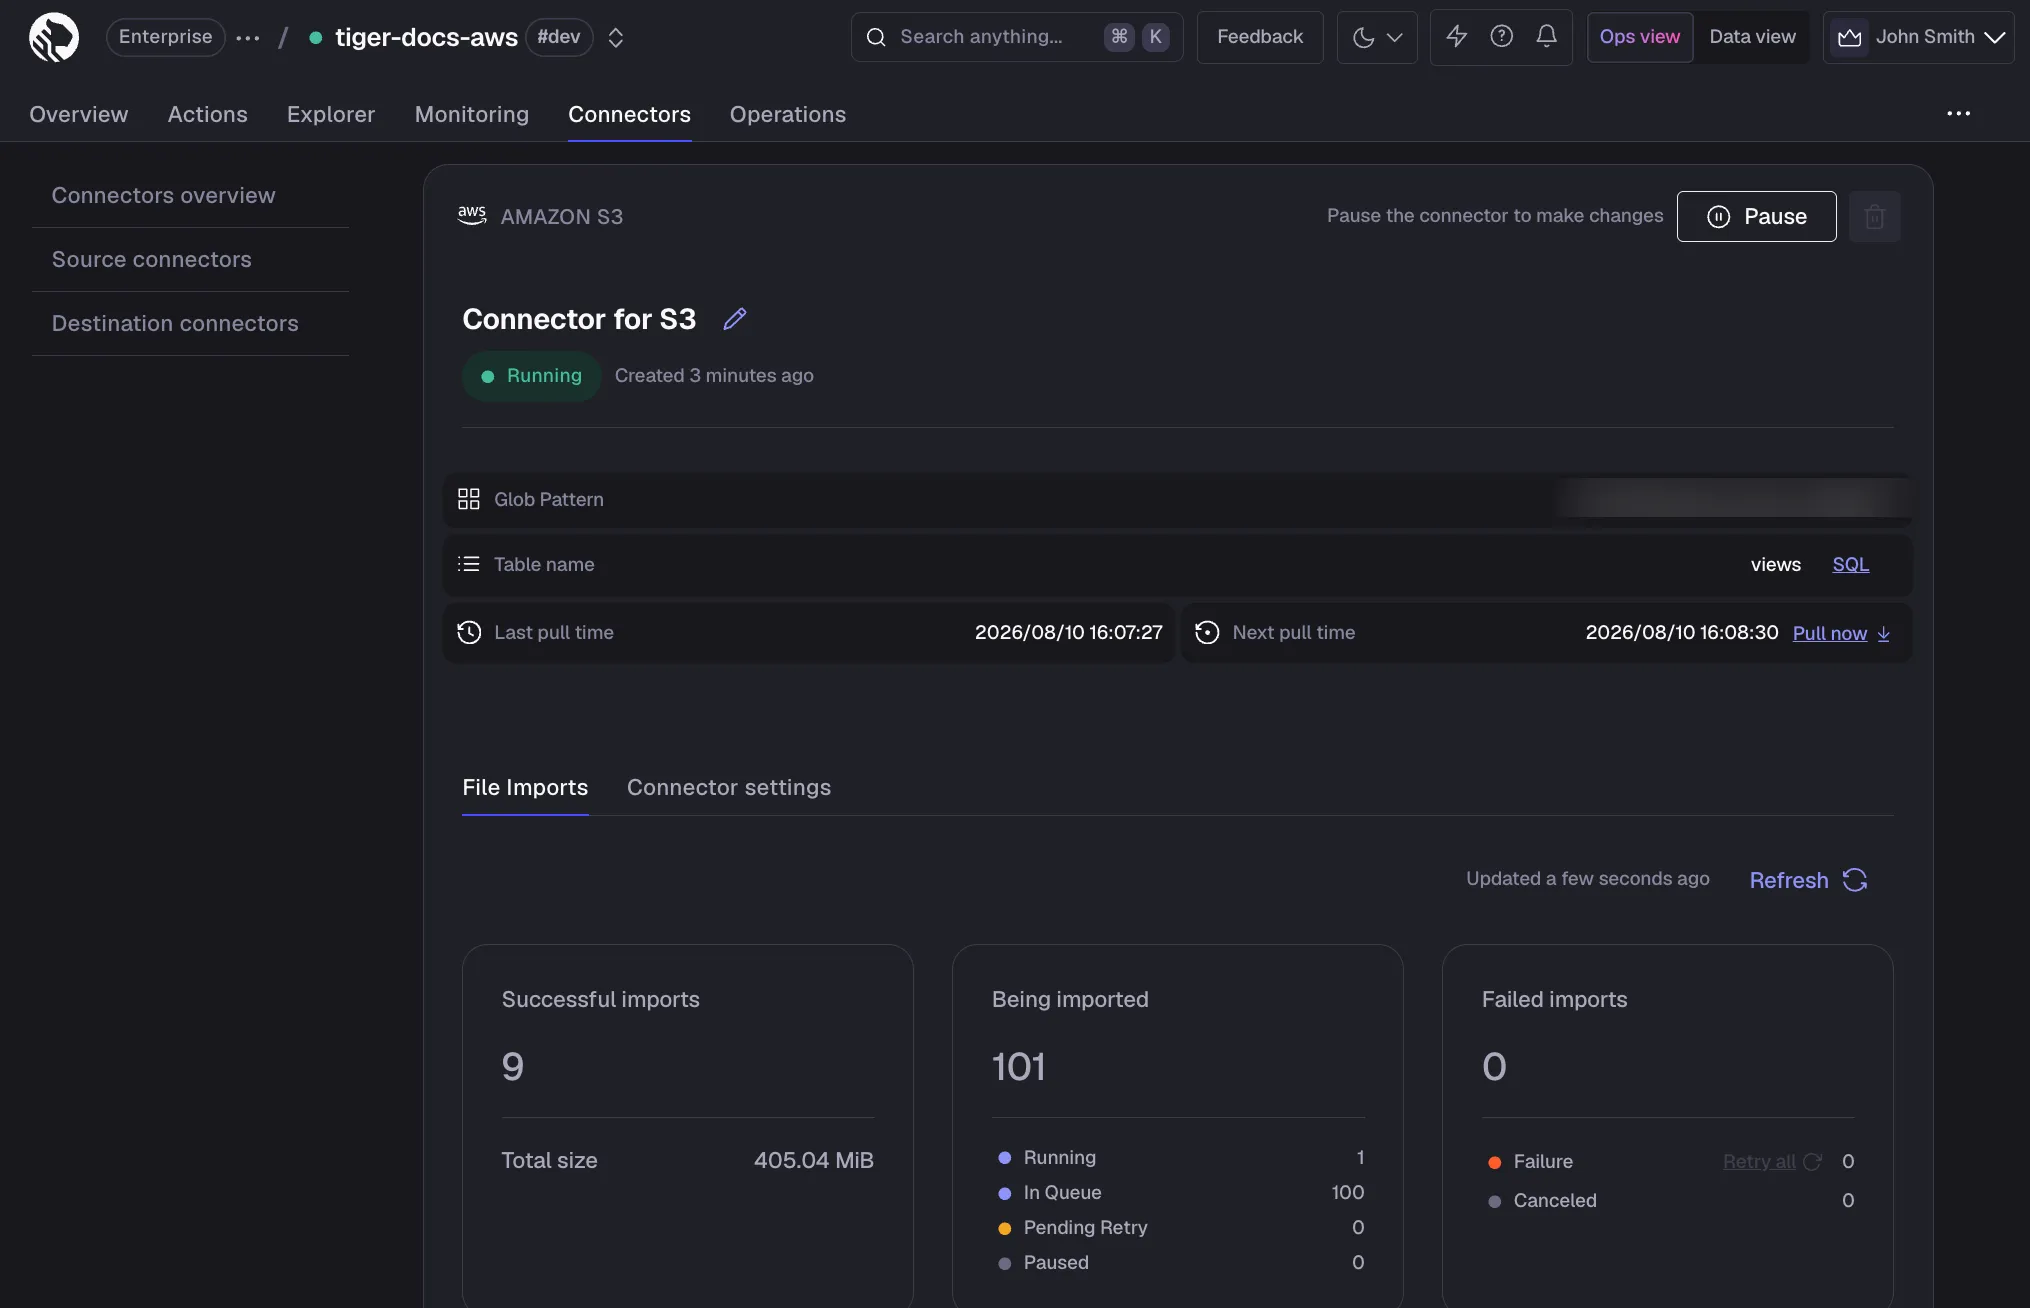
Task: Focus the Search anything field
Action: click(x=1017, y=37)
